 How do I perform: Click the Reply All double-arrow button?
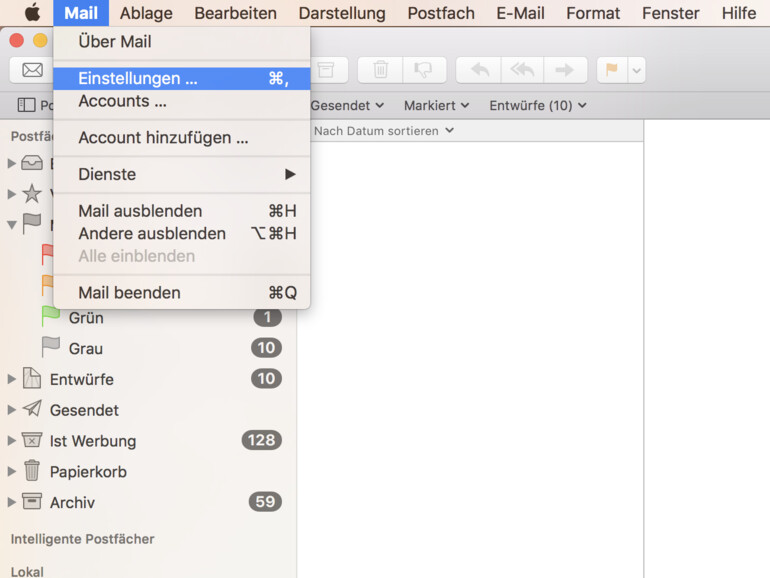click(x=522, y=70)
